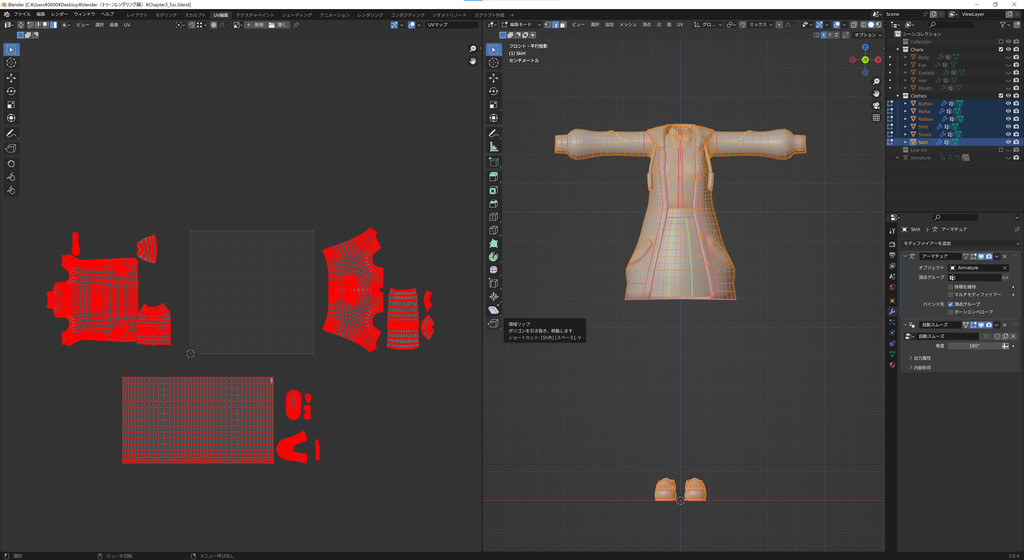The width and height of the screenshot is (1024, 560).
Task: Select the Measure tool in the 3D viewport
Action: (x=493, y=147)
